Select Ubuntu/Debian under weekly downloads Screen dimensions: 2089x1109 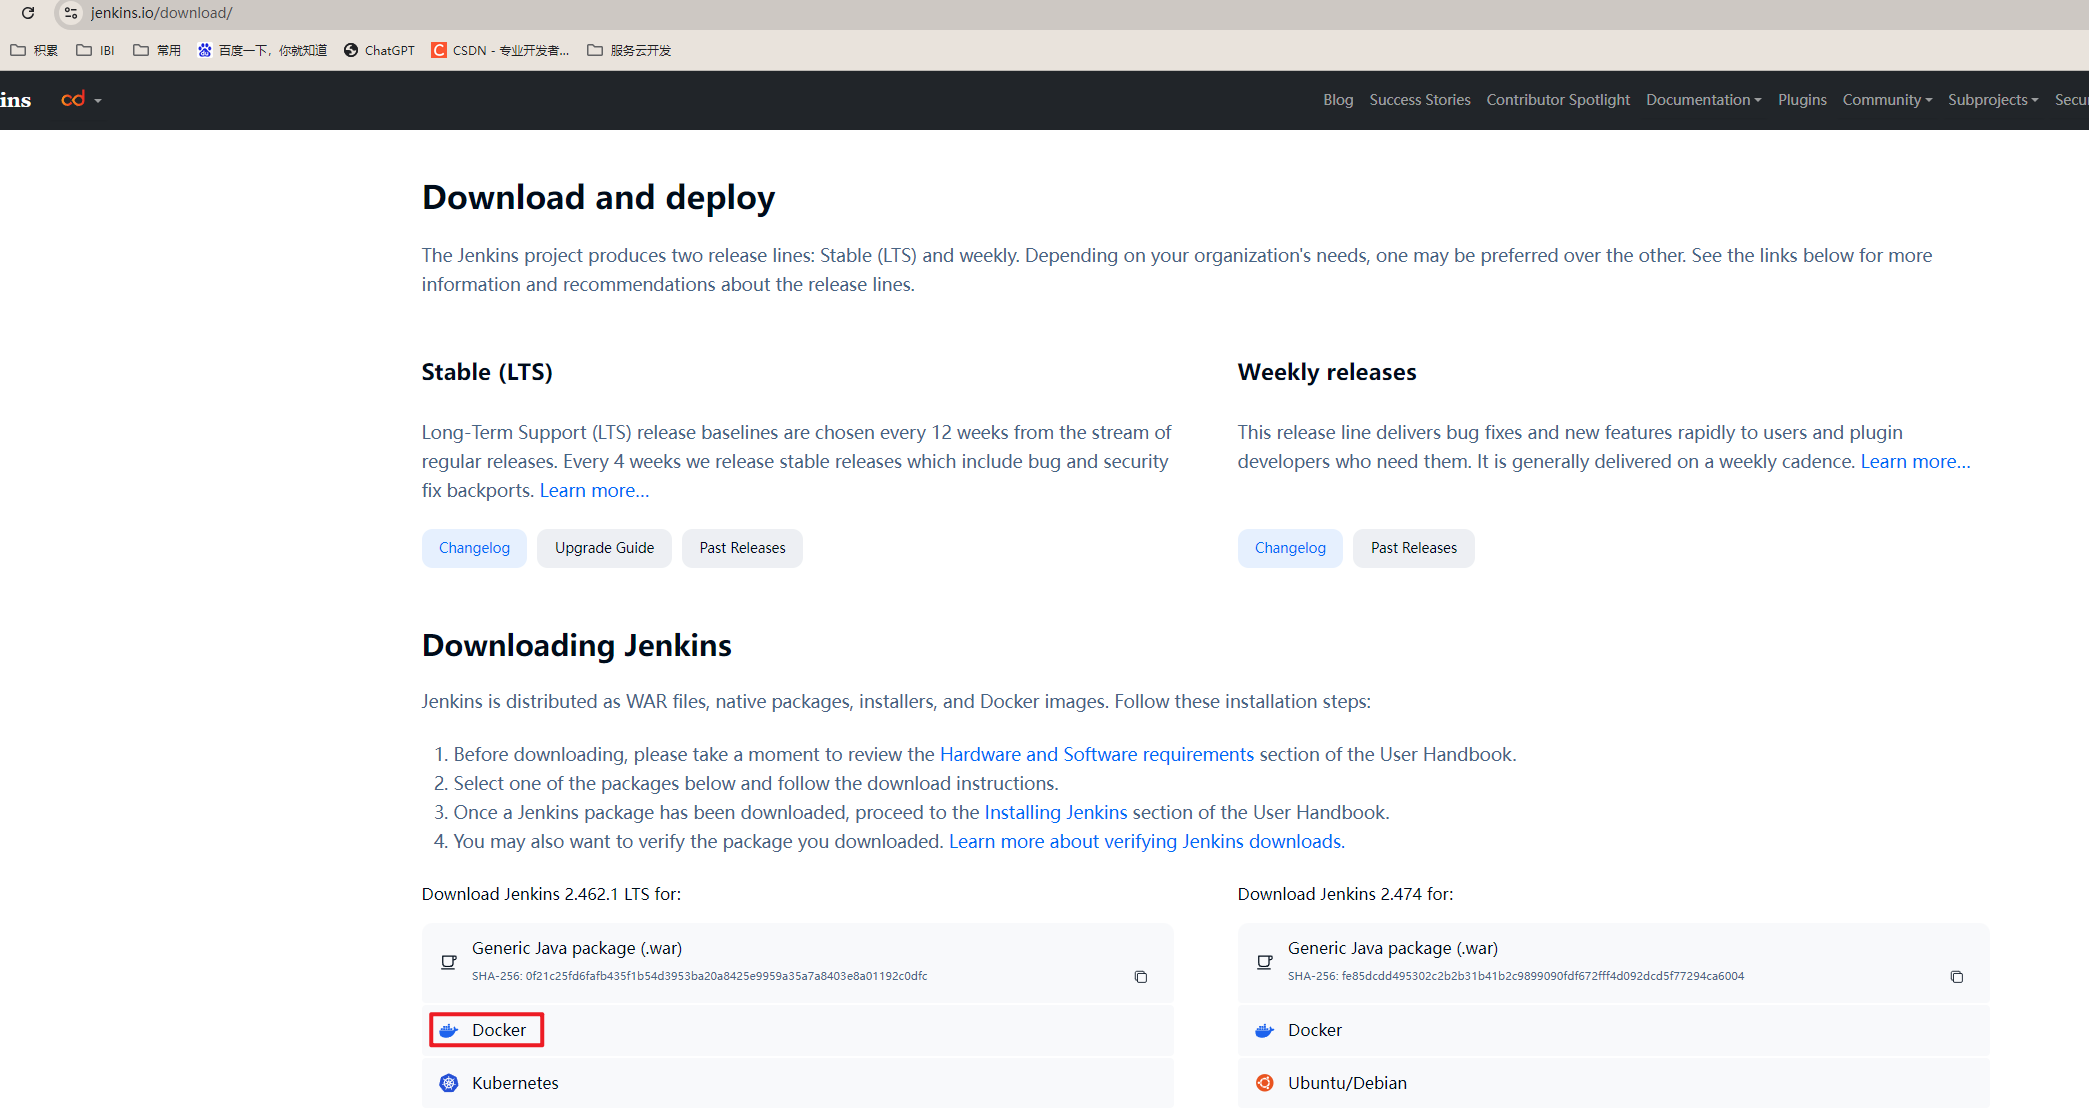click(1613, 1083)
